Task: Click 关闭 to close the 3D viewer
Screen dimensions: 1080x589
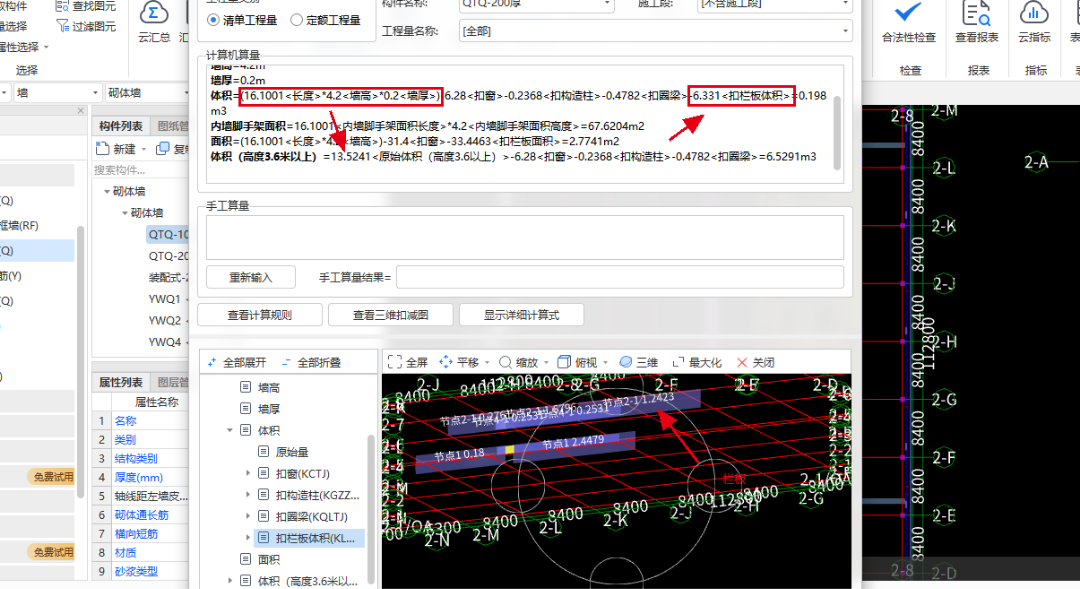Action: [756, 362]
